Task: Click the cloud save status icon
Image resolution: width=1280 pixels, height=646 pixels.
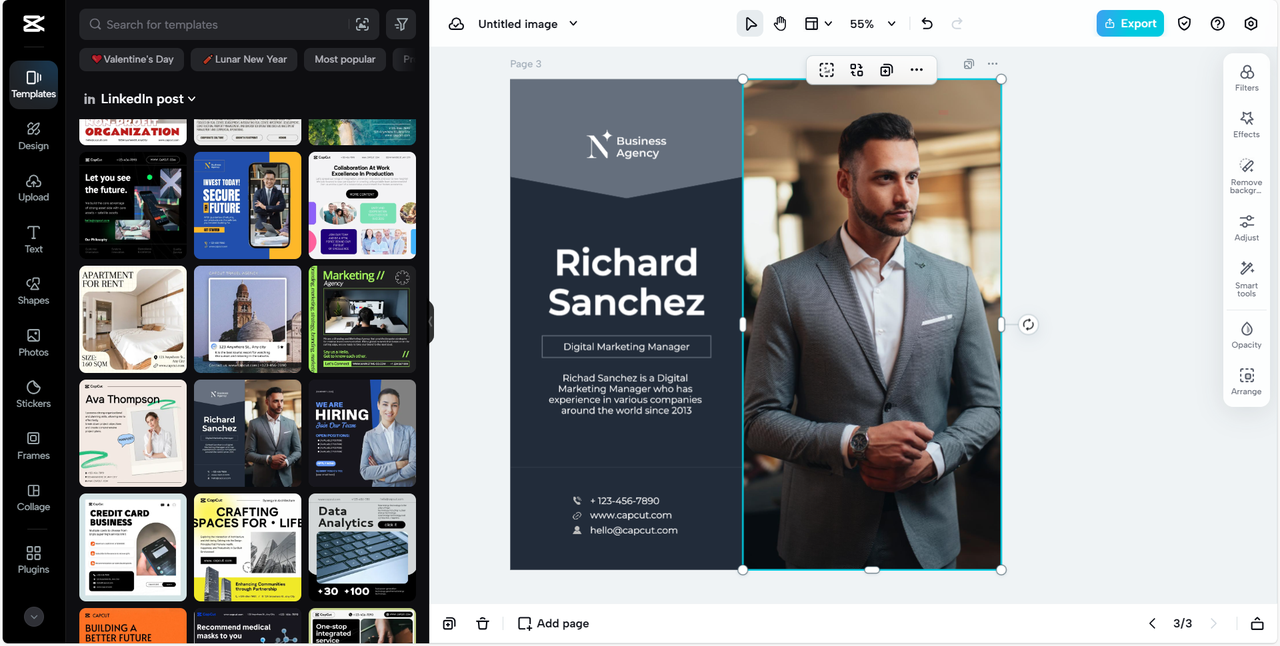Action: [x=456, y=24]
